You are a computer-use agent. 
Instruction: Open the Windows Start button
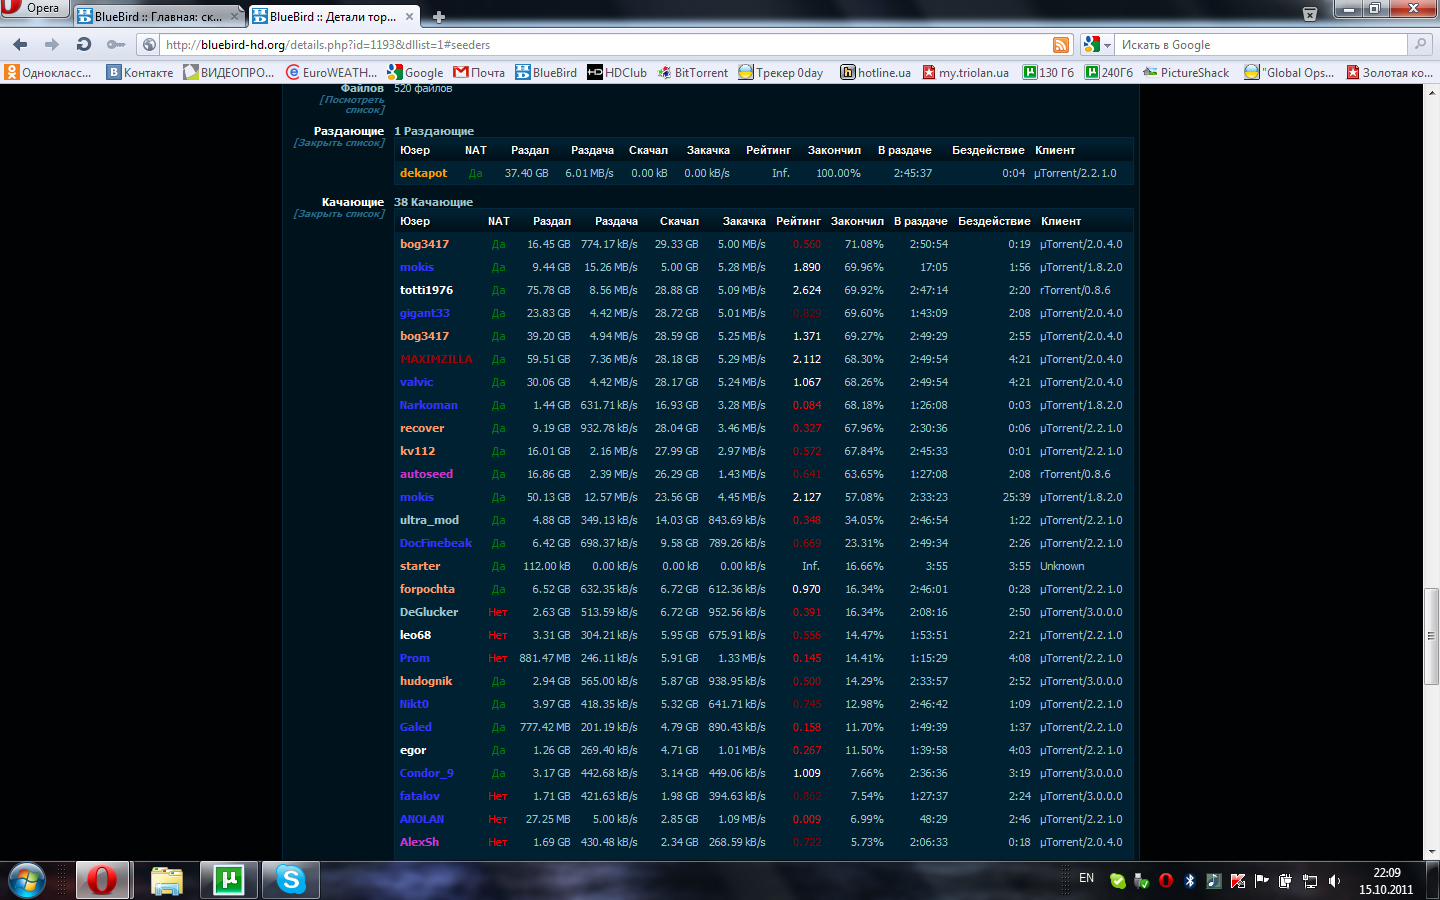pos(25,880)
